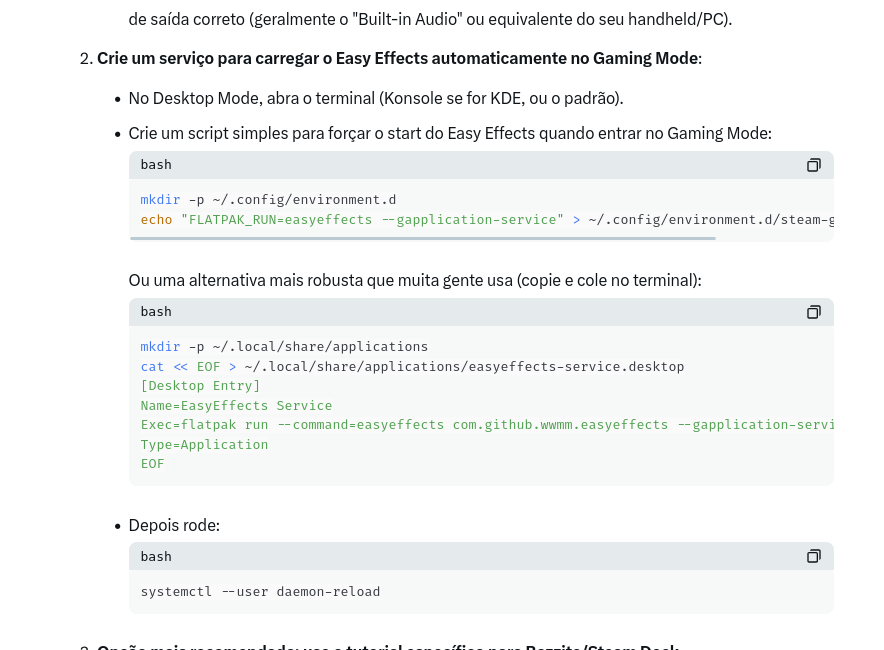Click the 'Crie um serviço' step heading
This screenshot has height=650, width=884.
point(398,58)
